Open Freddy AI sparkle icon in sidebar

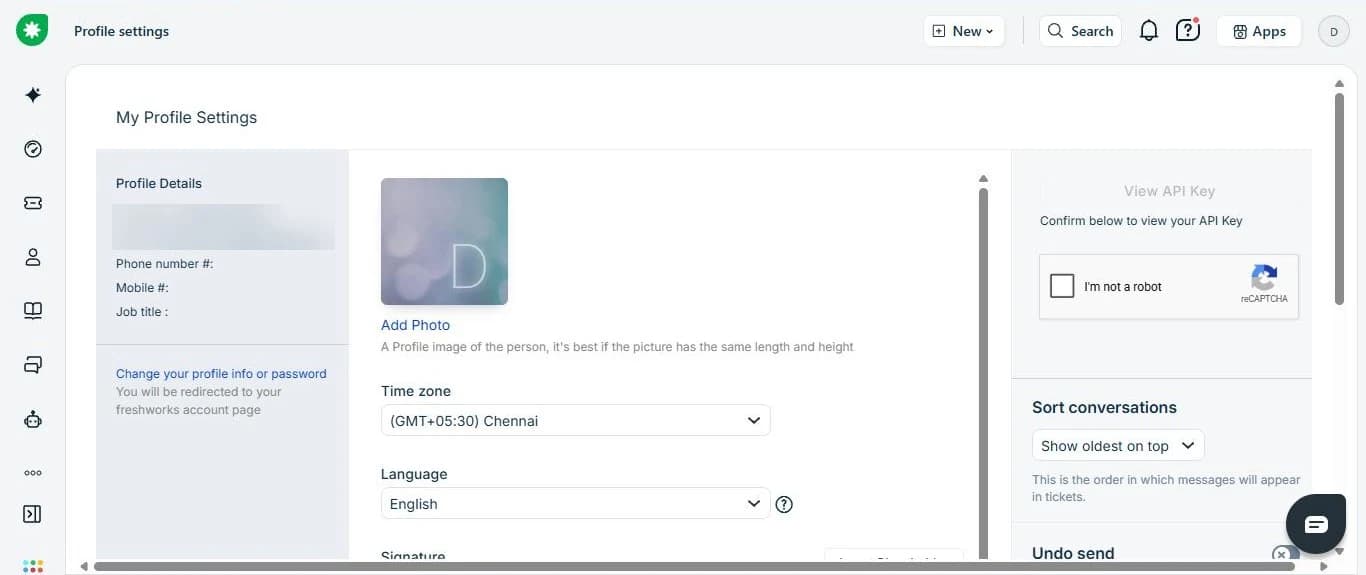tap(33, 95)
